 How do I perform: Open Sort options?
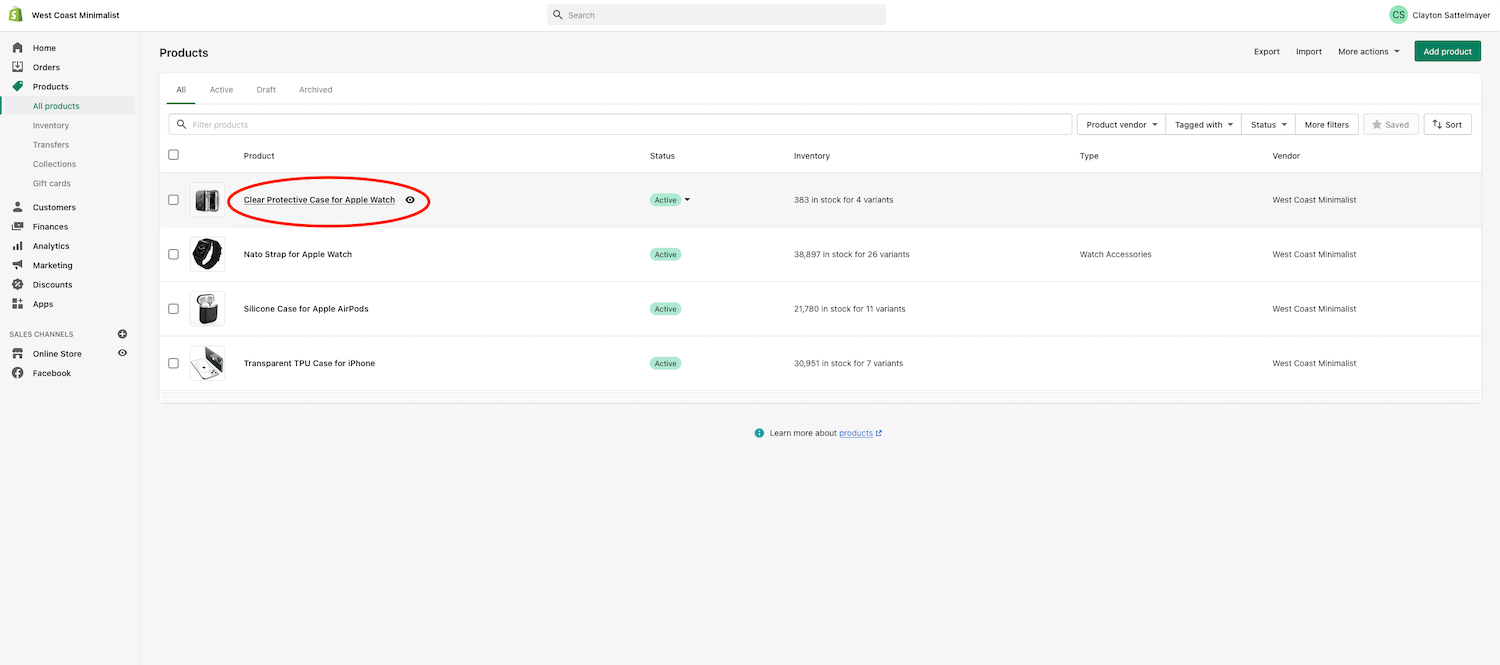(1447, 125)
